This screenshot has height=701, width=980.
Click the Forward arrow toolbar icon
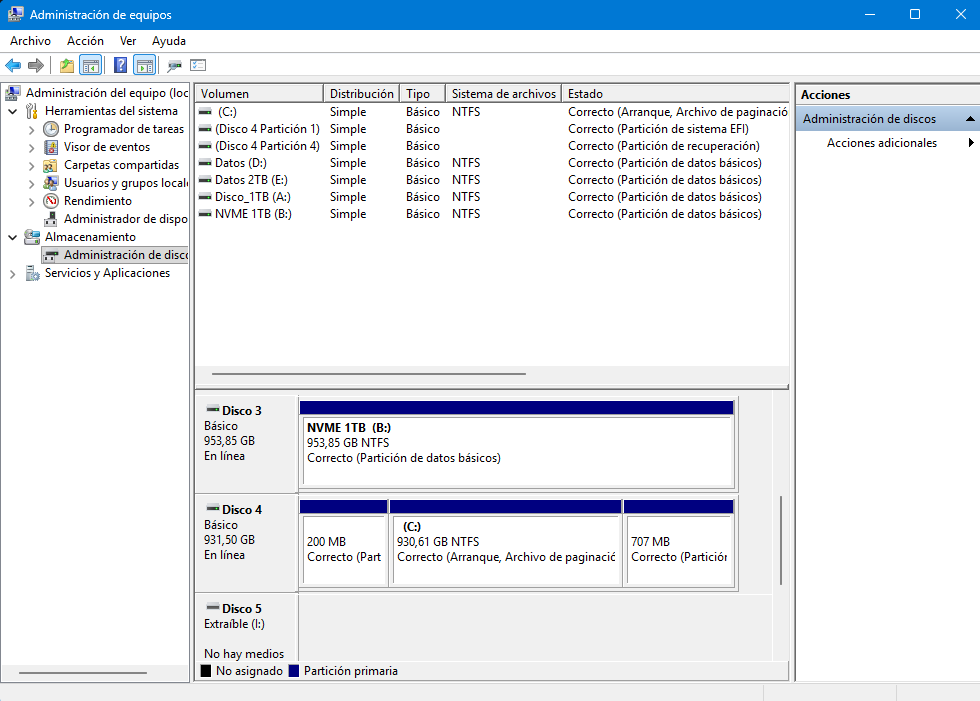36,65
